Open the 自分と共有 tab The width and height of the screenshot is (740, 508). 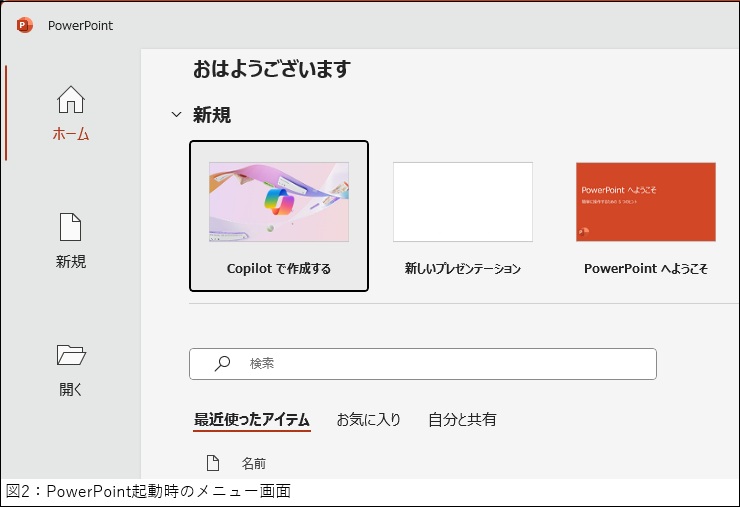coord(462,420)
